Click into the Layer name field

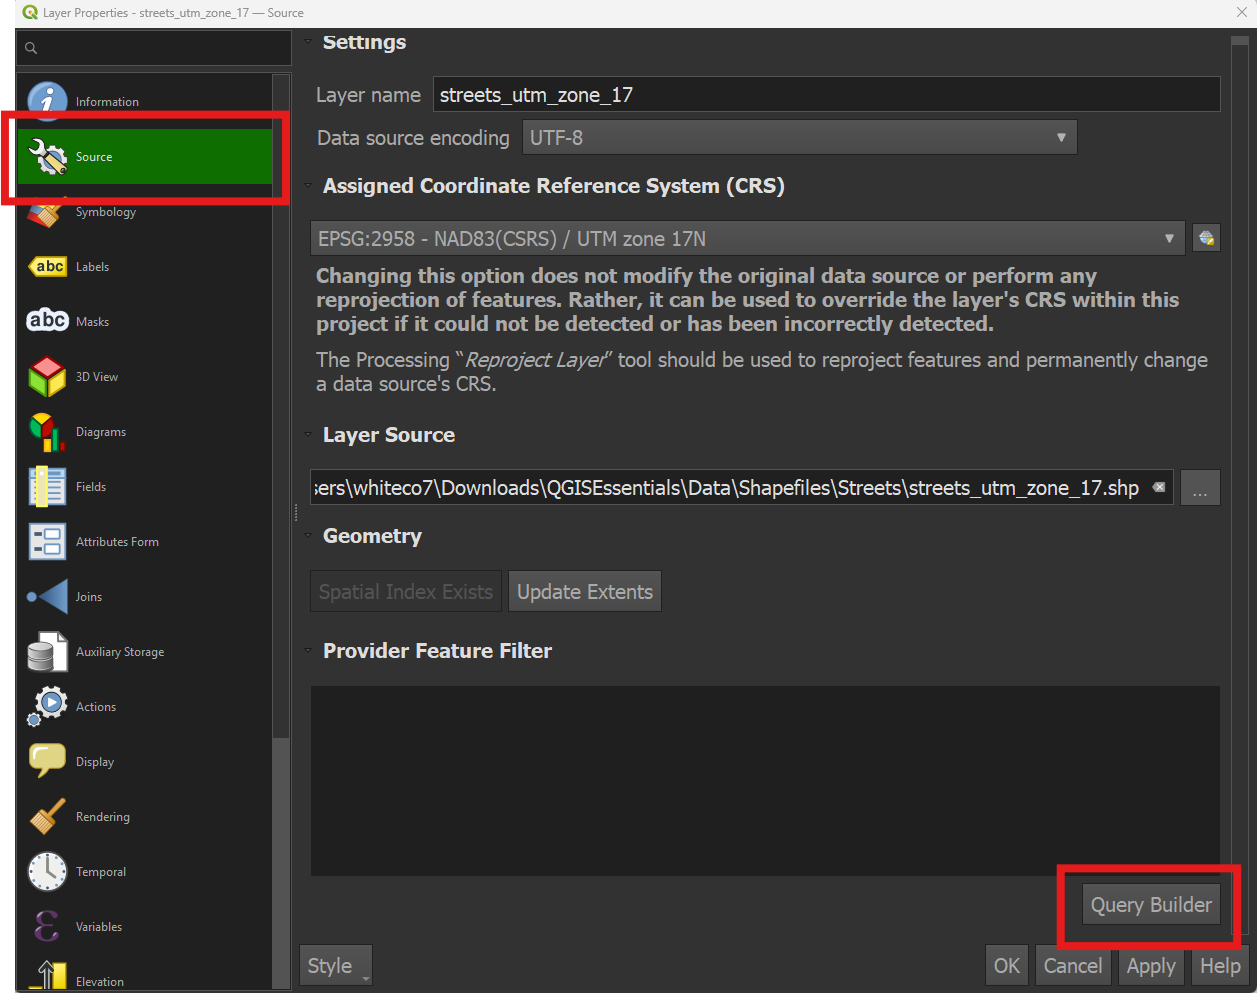(826, 95)
